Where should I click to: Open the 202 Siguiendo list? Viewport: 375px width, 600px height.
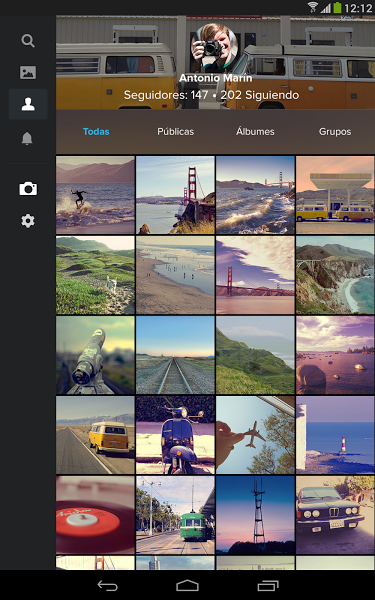(260, 95)
